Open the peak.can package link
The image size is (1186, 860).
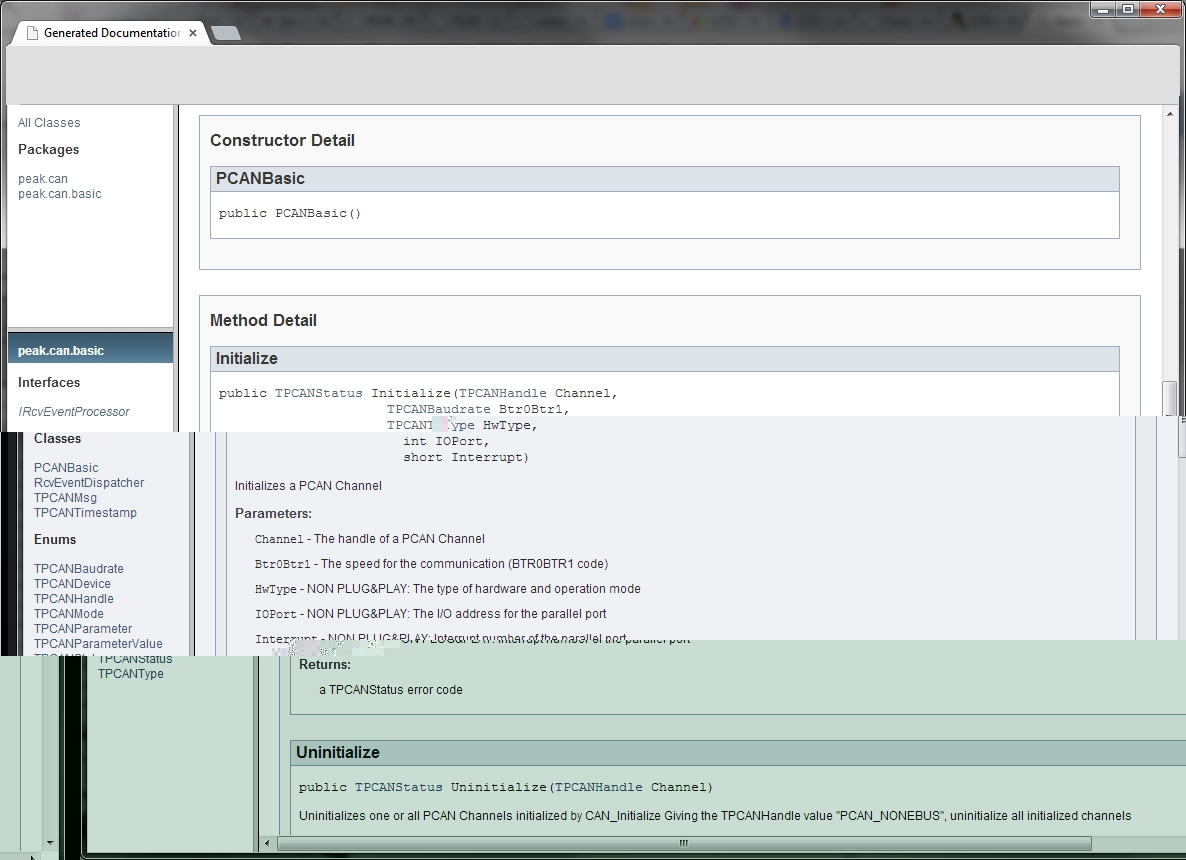point(43,179)
